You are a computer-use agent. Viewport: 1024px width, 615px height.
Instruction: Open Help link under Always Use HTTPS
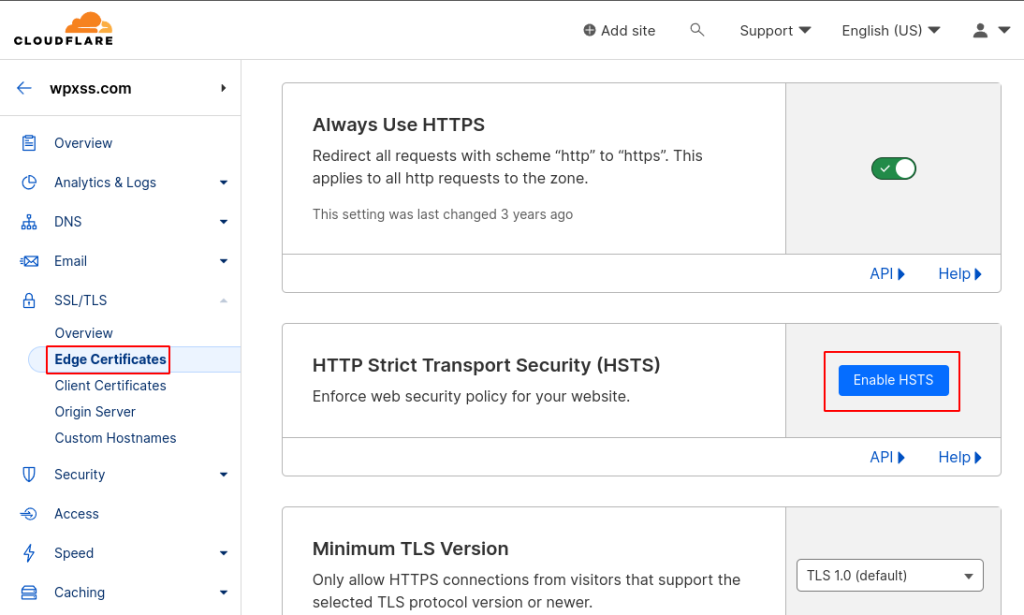(960, 274)
